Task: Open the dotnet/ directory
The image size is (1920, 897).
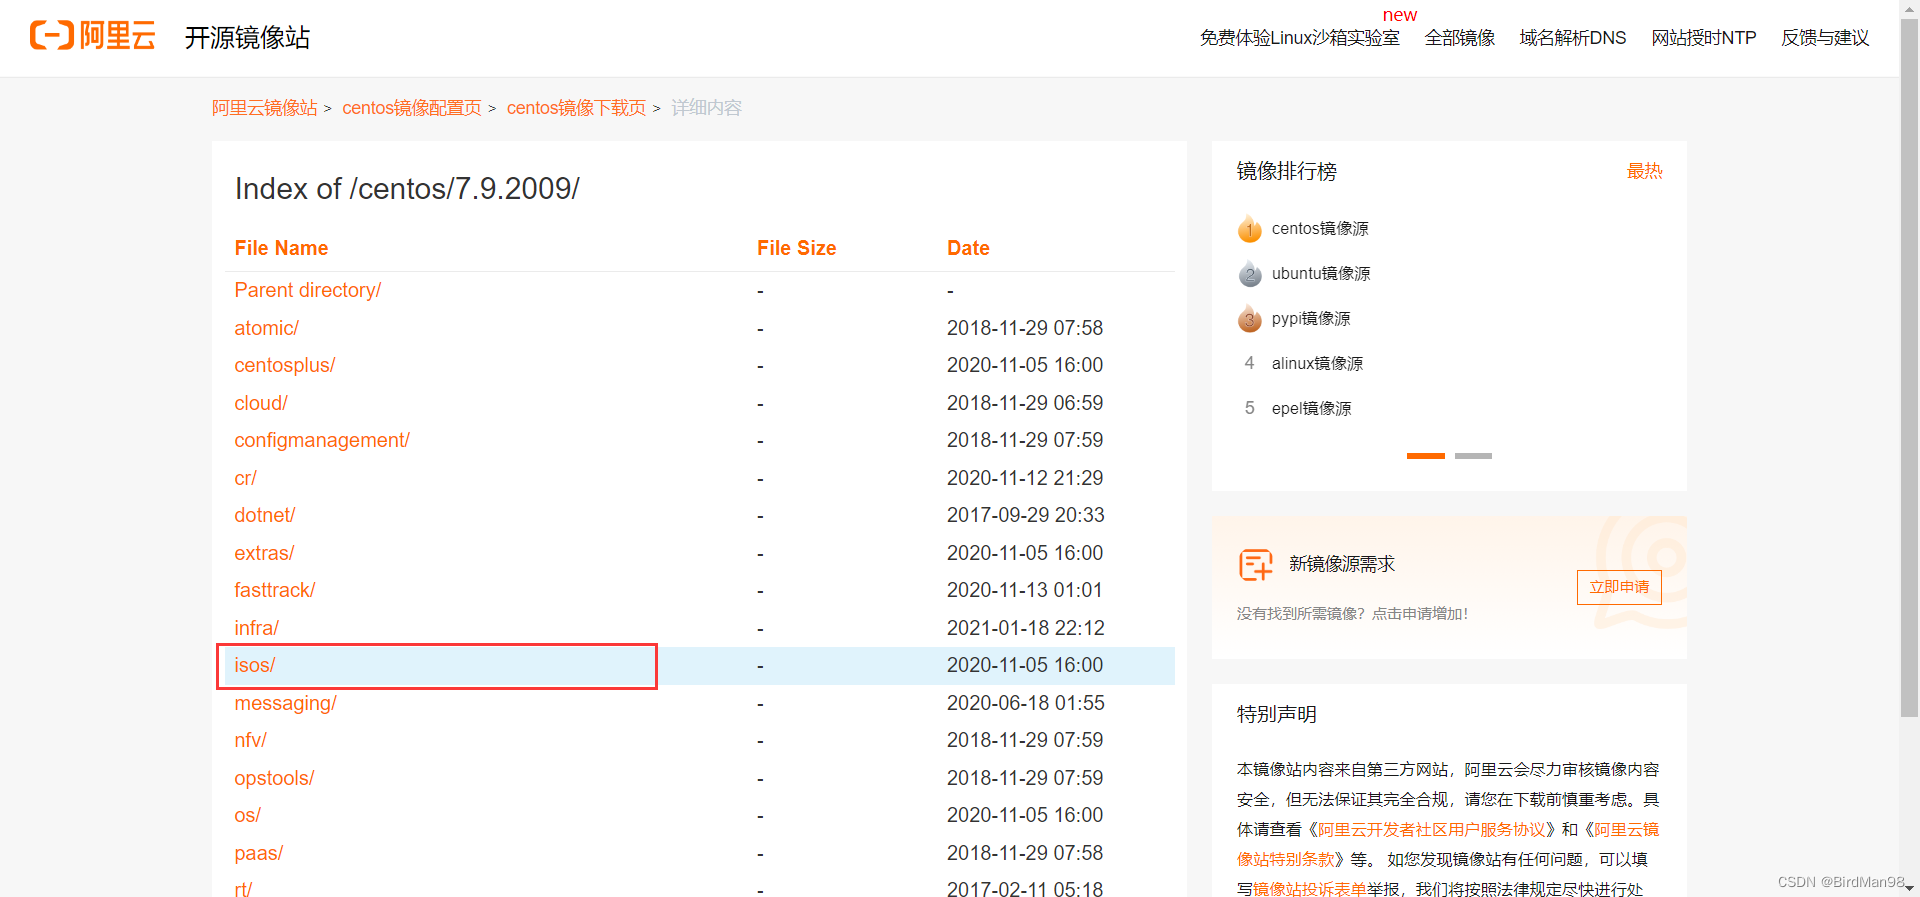Action: pyautogui.click(x=264, y=515)
